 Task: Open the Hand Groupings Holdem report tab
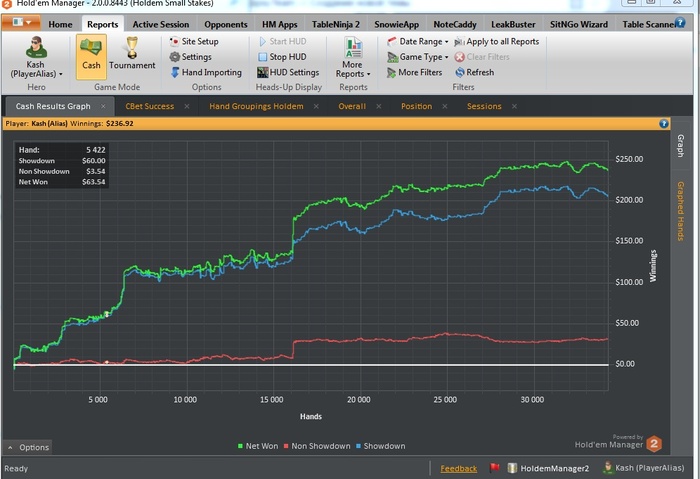coord(256,106)
